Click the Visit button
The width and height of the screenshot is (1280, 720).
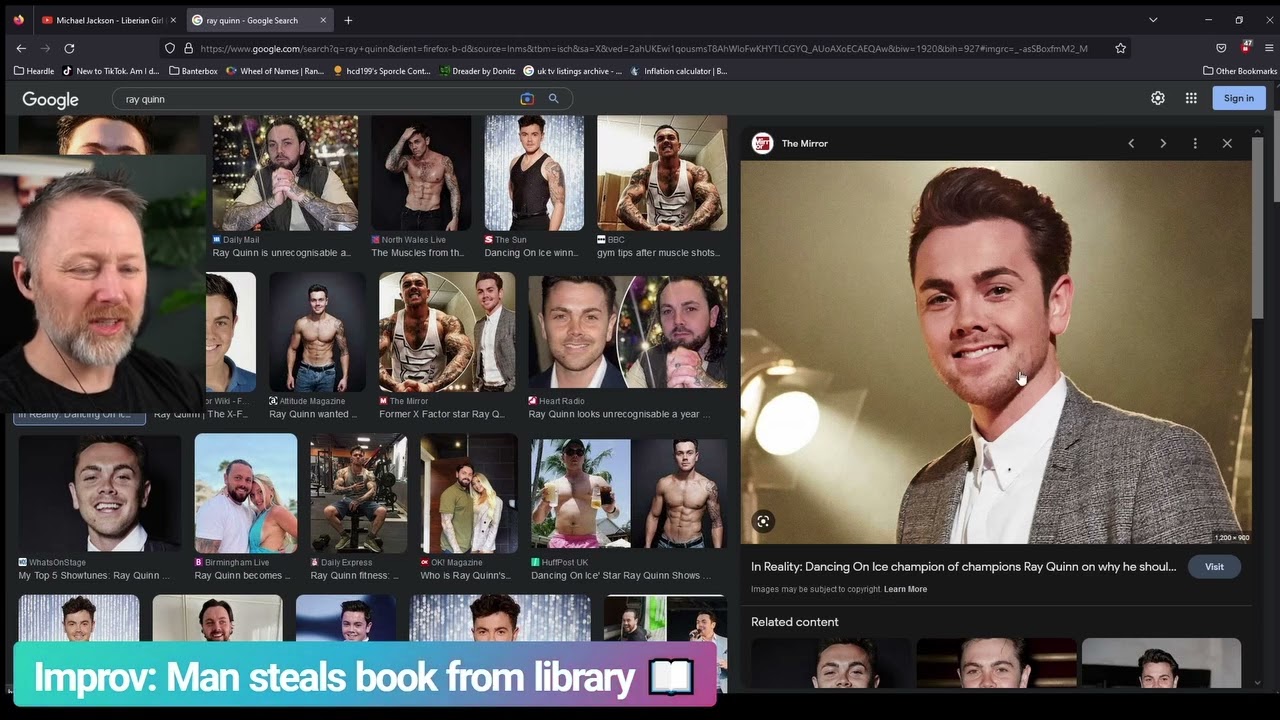[1214, 567]
